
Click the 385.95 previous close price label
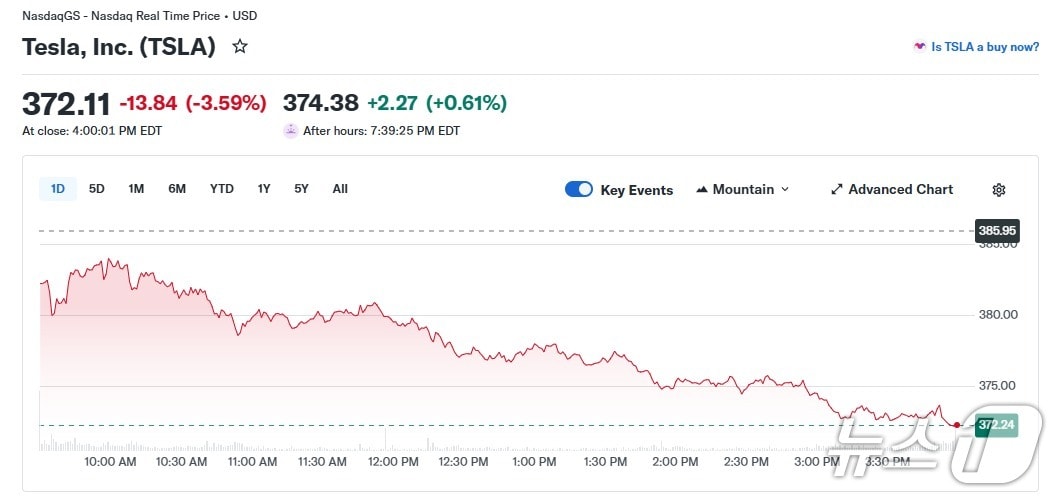997,231
